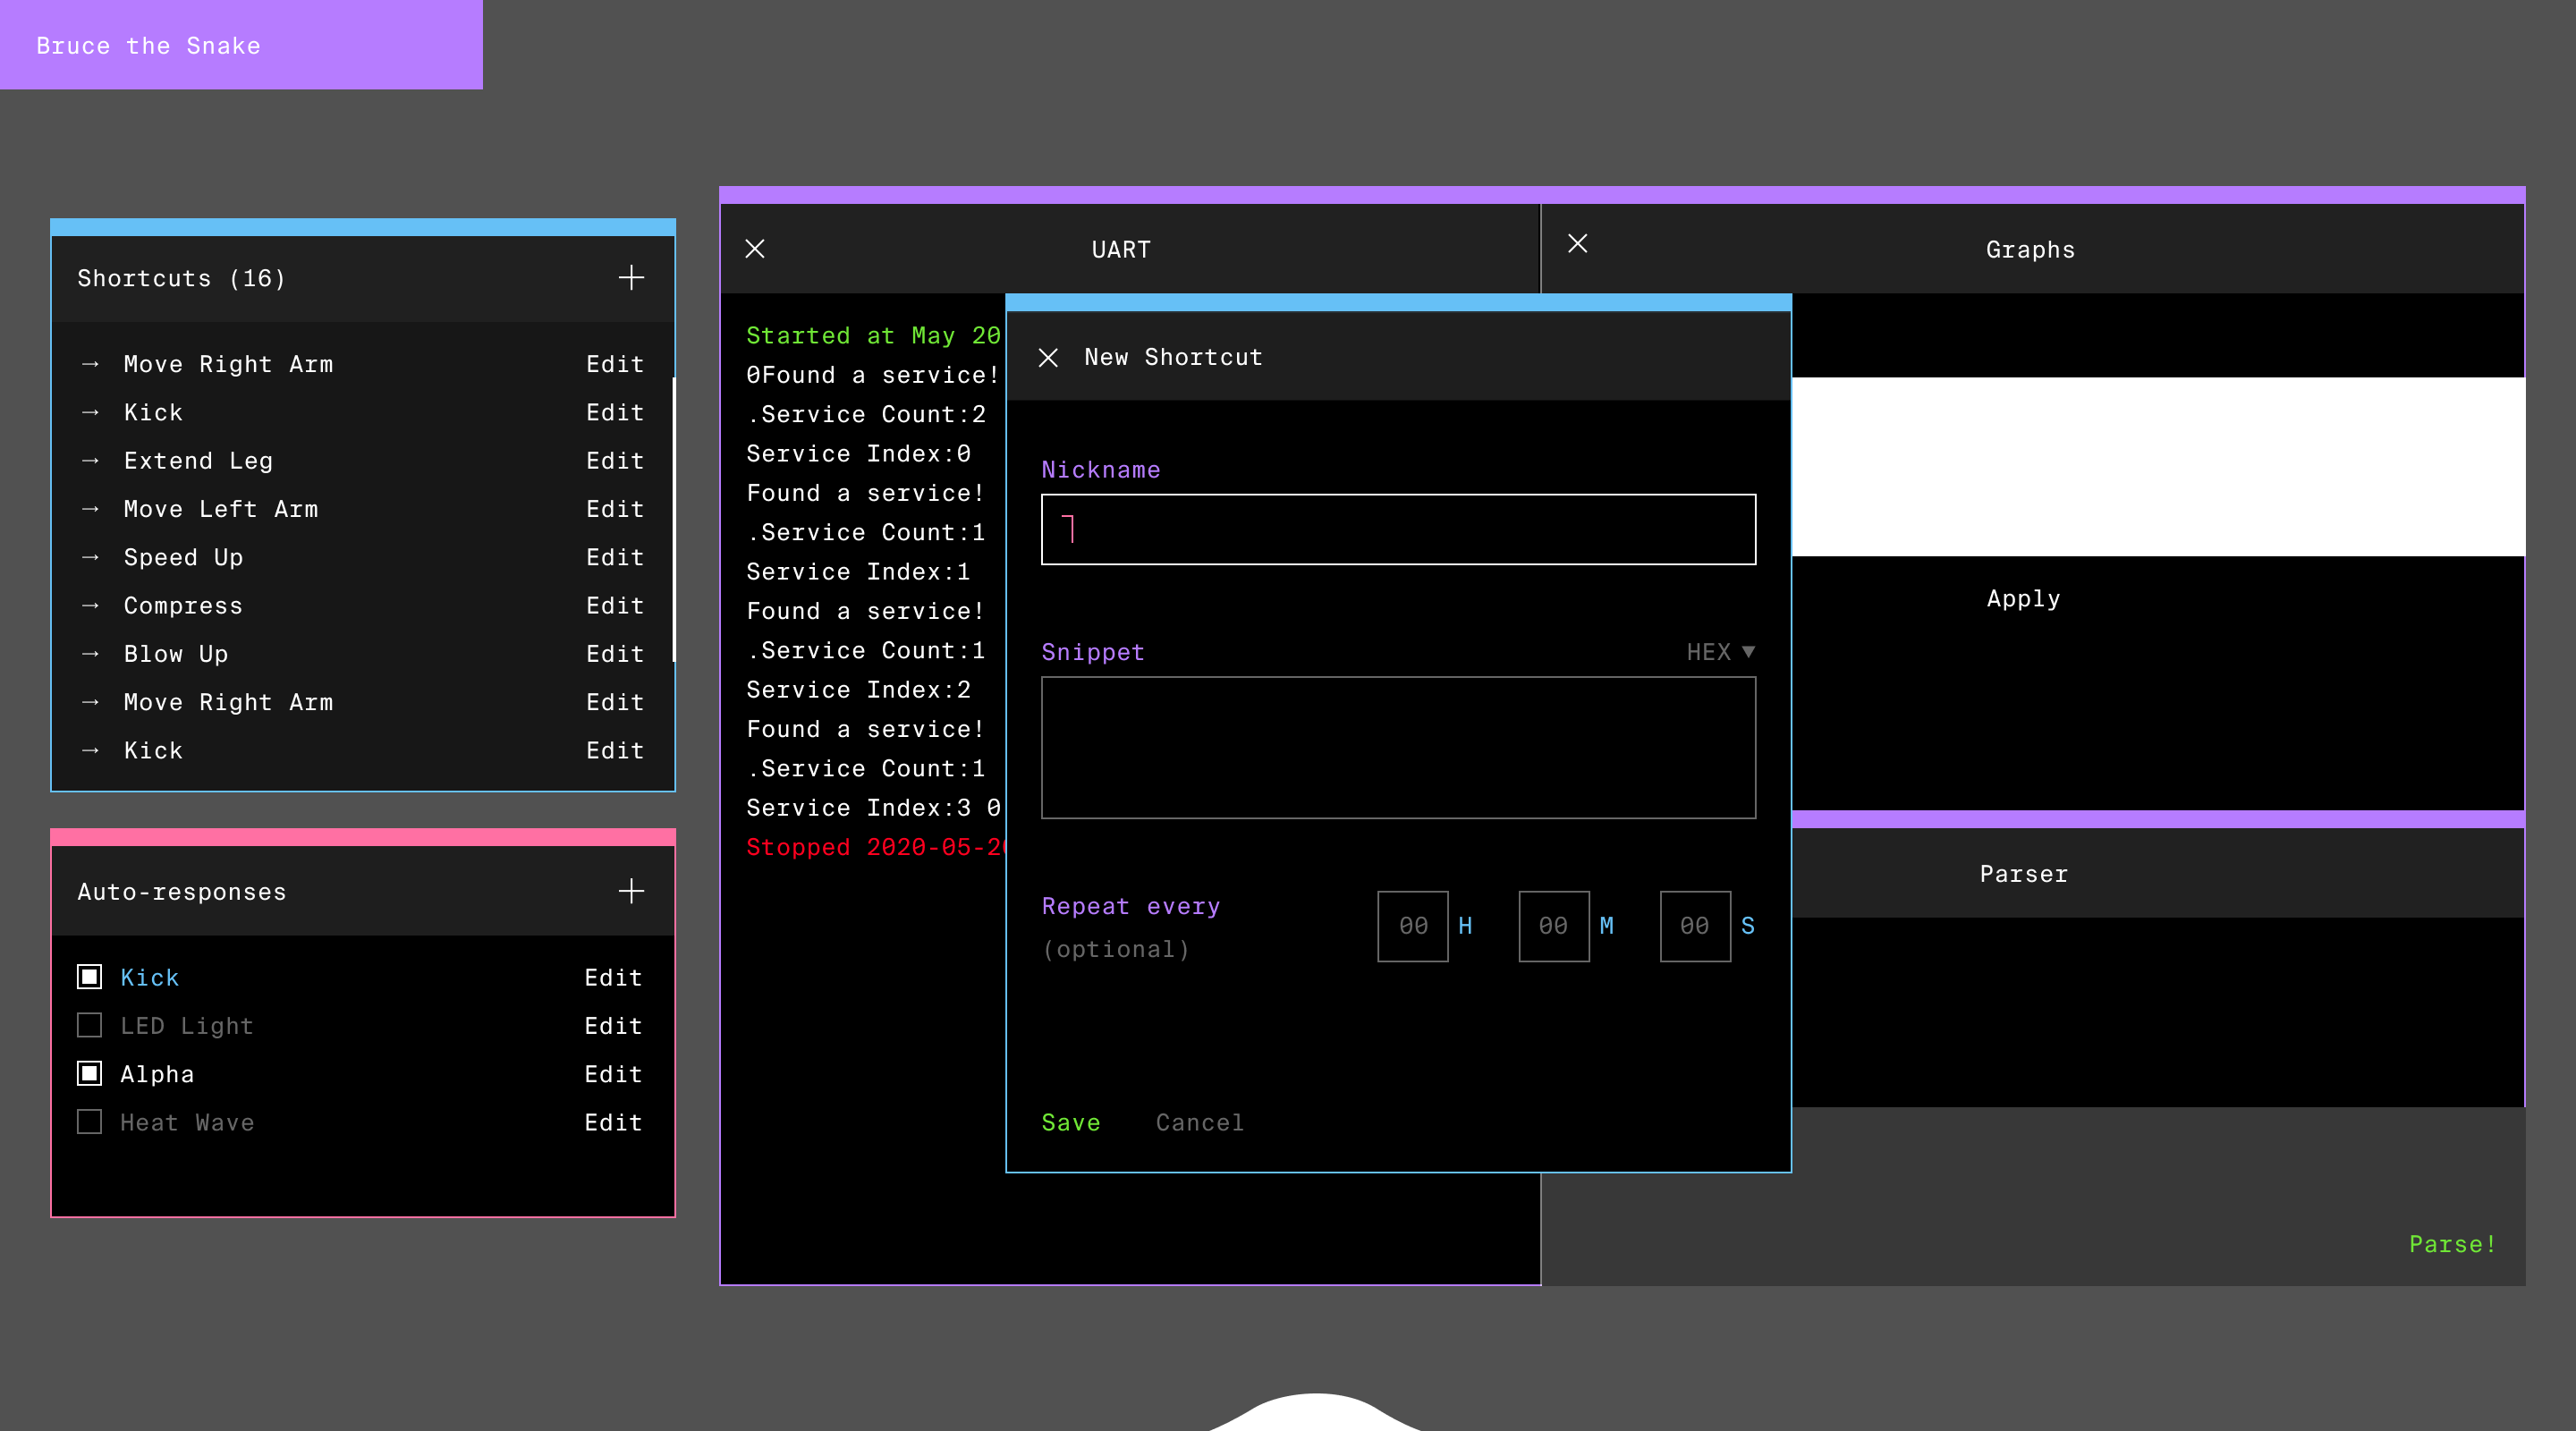Close the UART panel with X icon

[755, 249]
